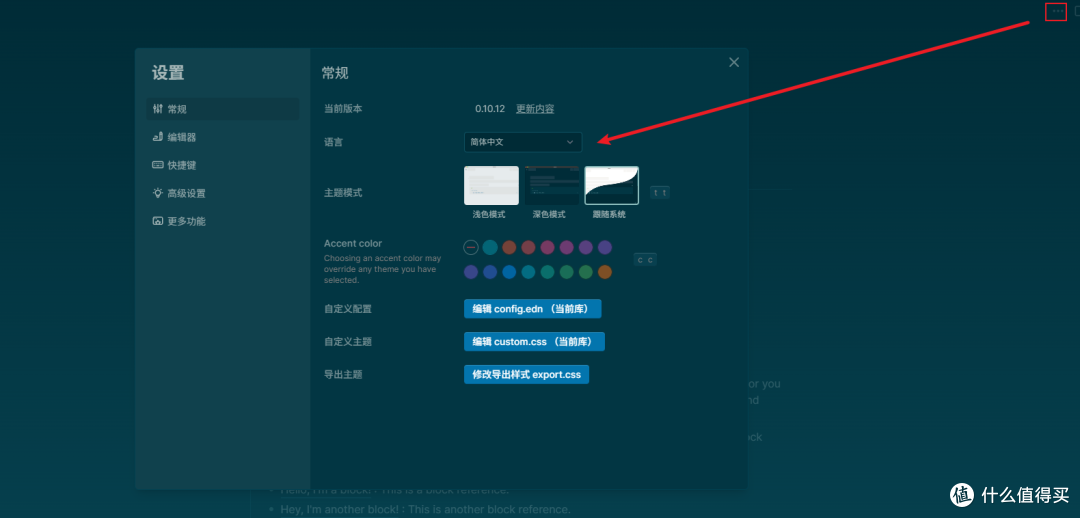Screen dimensions: 1080x518
Task: Click background text 'Hey, I'm another block!'
Action: click(x=338, y=510)
